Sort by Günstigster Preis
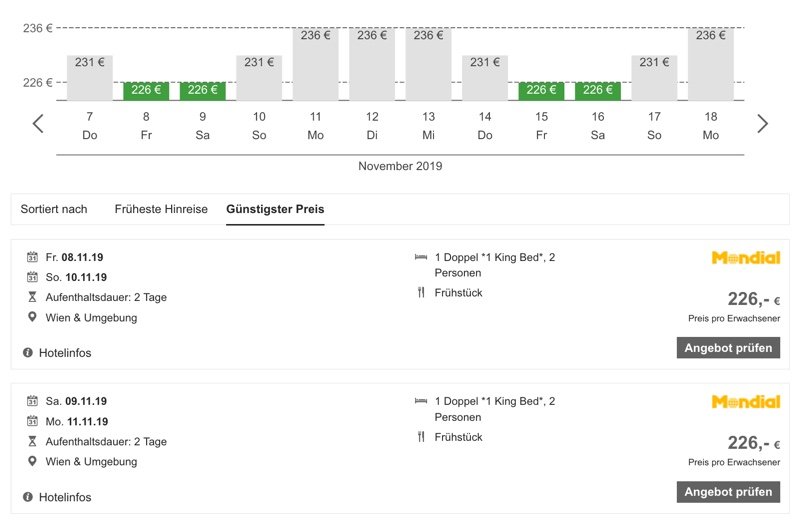The height and width of the screenshot is (521, 798). click(275, 209)
